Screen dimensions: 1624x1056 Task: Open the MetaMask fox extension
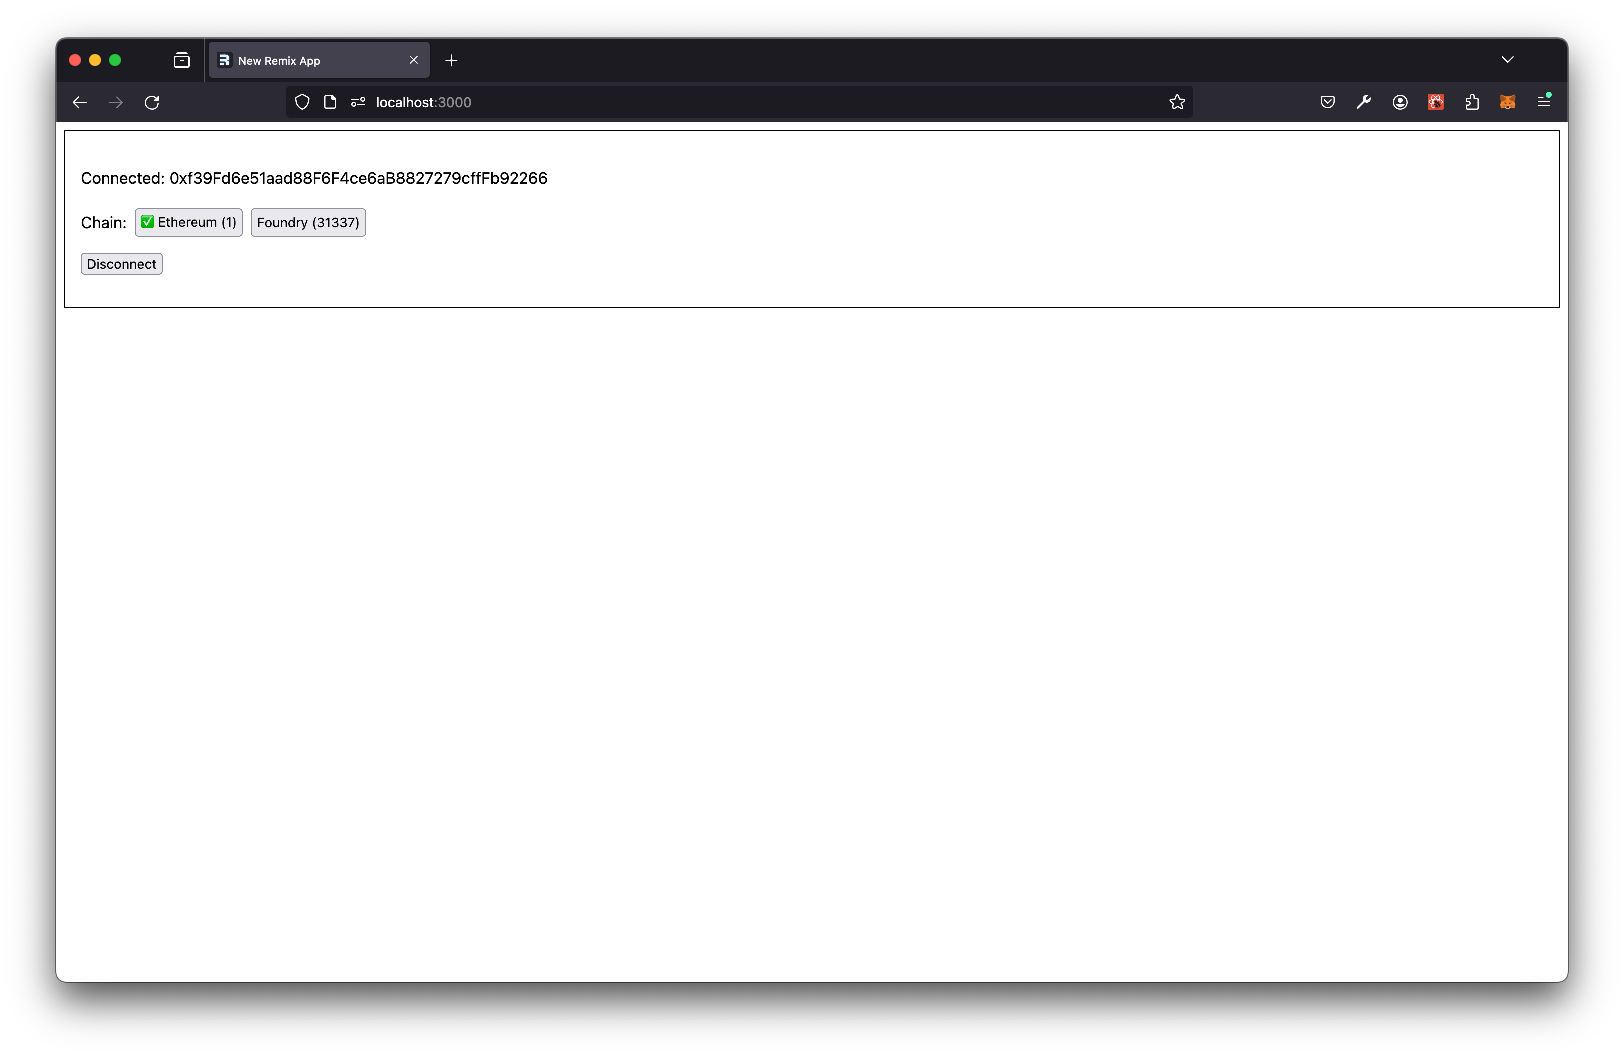click(x=1508, y=102)
